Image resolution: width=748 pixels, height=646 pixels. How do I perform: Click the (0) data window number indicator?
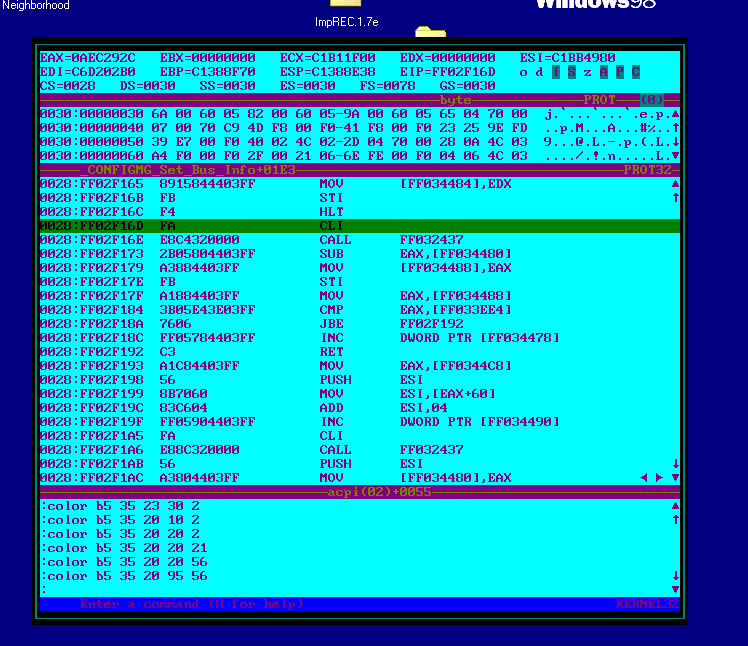[652, 100]
